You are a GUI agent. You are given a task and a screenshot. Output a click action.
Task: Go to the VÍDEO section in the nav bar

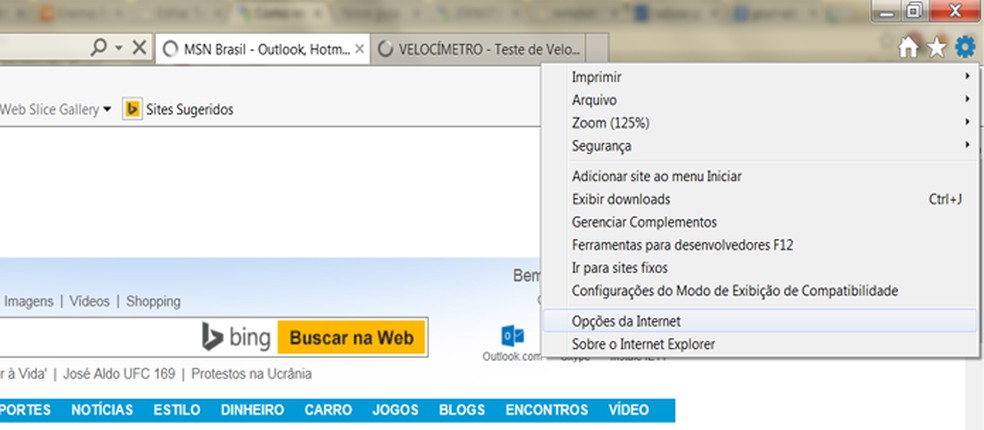pos(629,410)
